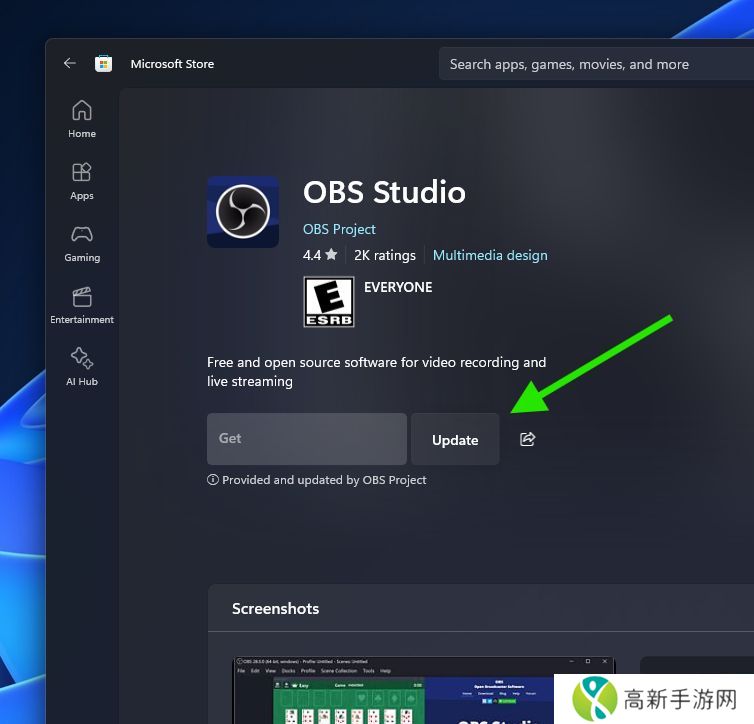Click the share icon beside Update
The image size is (754, 724).
[x=528, y=439]
